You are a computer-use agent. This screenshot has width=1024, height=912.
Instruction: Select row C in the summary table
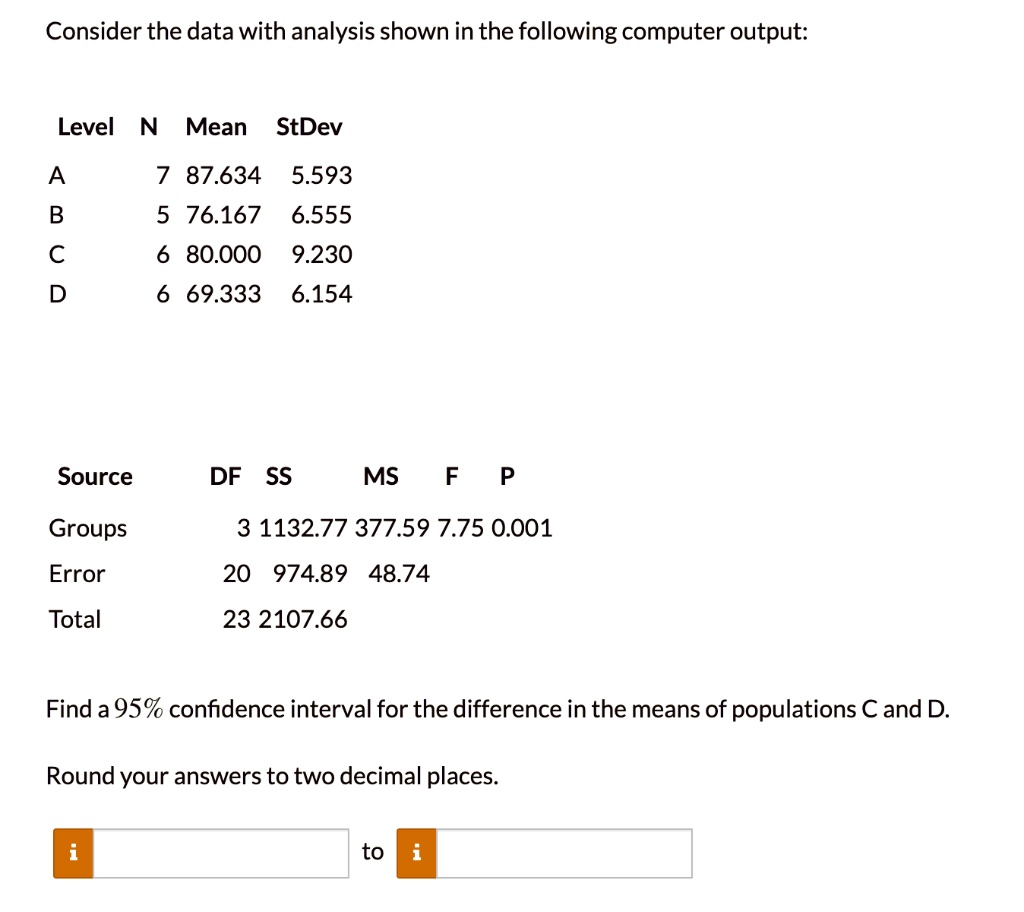56,254
